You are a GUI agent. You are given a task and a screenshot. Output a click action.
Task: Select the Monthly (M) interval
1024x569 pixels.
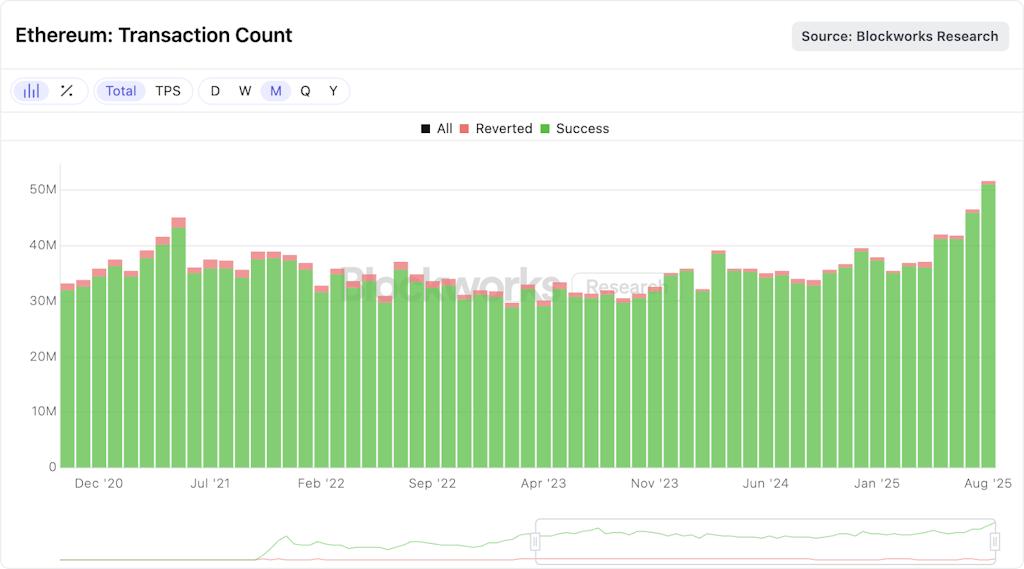point(275,91)
